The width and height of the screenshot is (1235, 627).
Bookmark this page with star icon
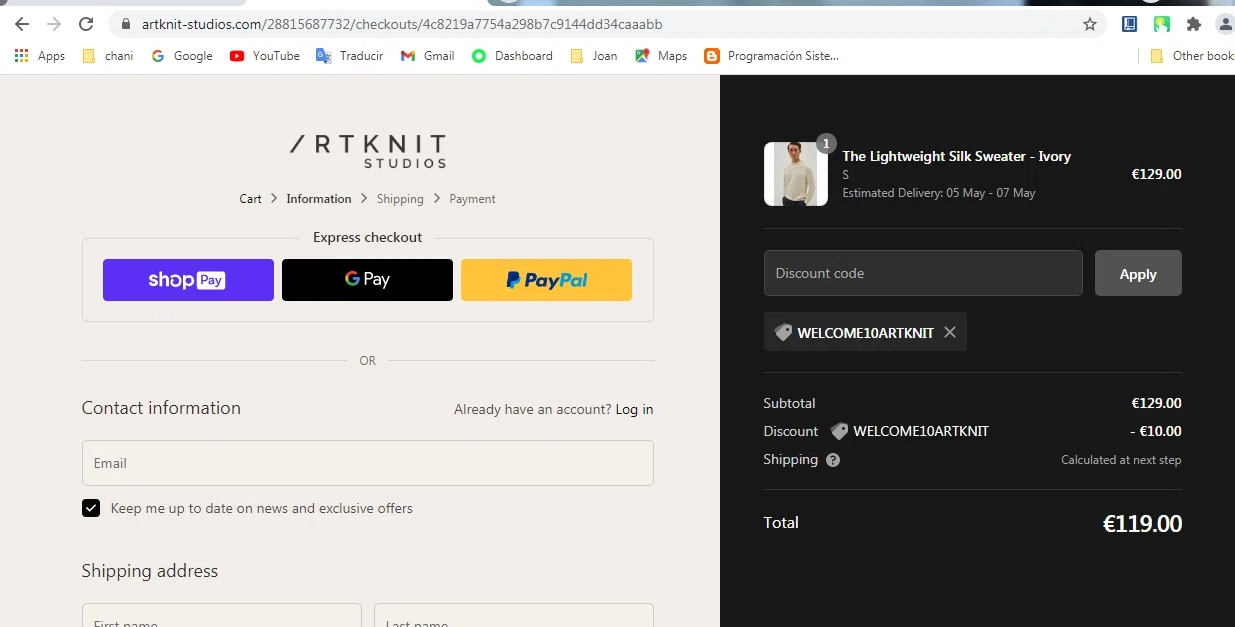[x=1090, y=24]
